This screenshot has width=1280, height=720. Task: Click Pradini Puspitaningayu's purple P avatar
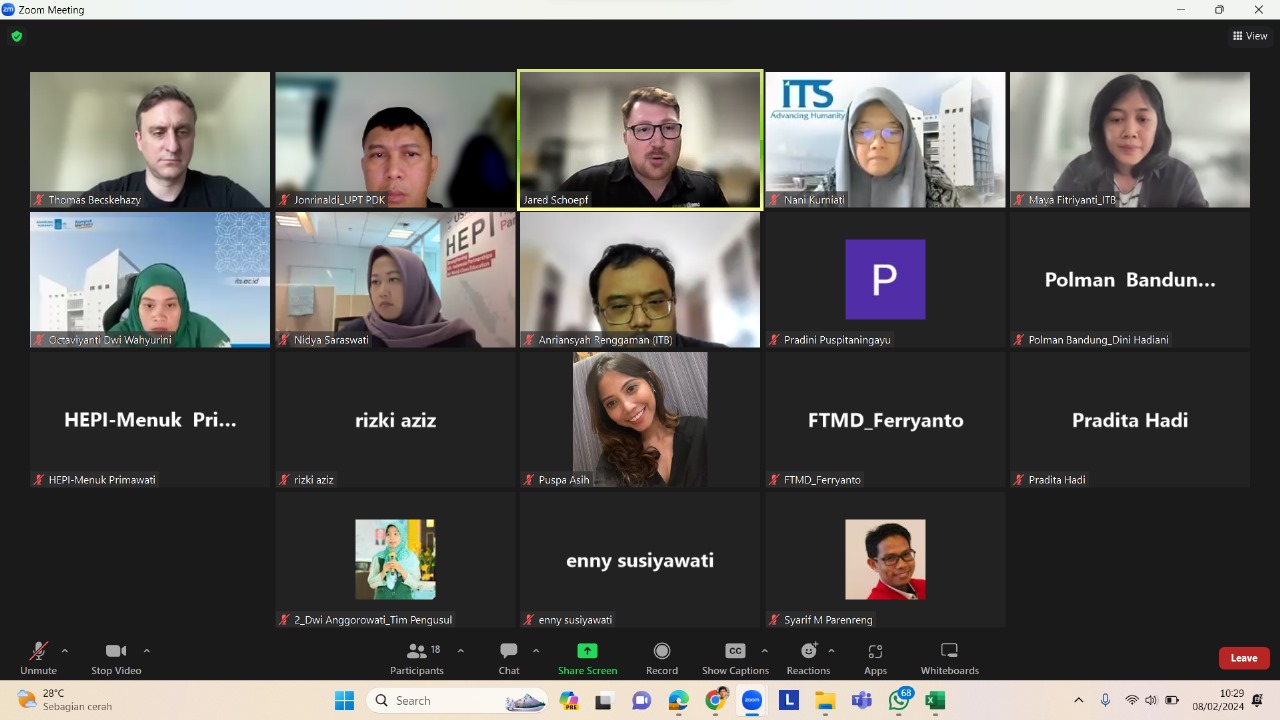pos(885,279)
